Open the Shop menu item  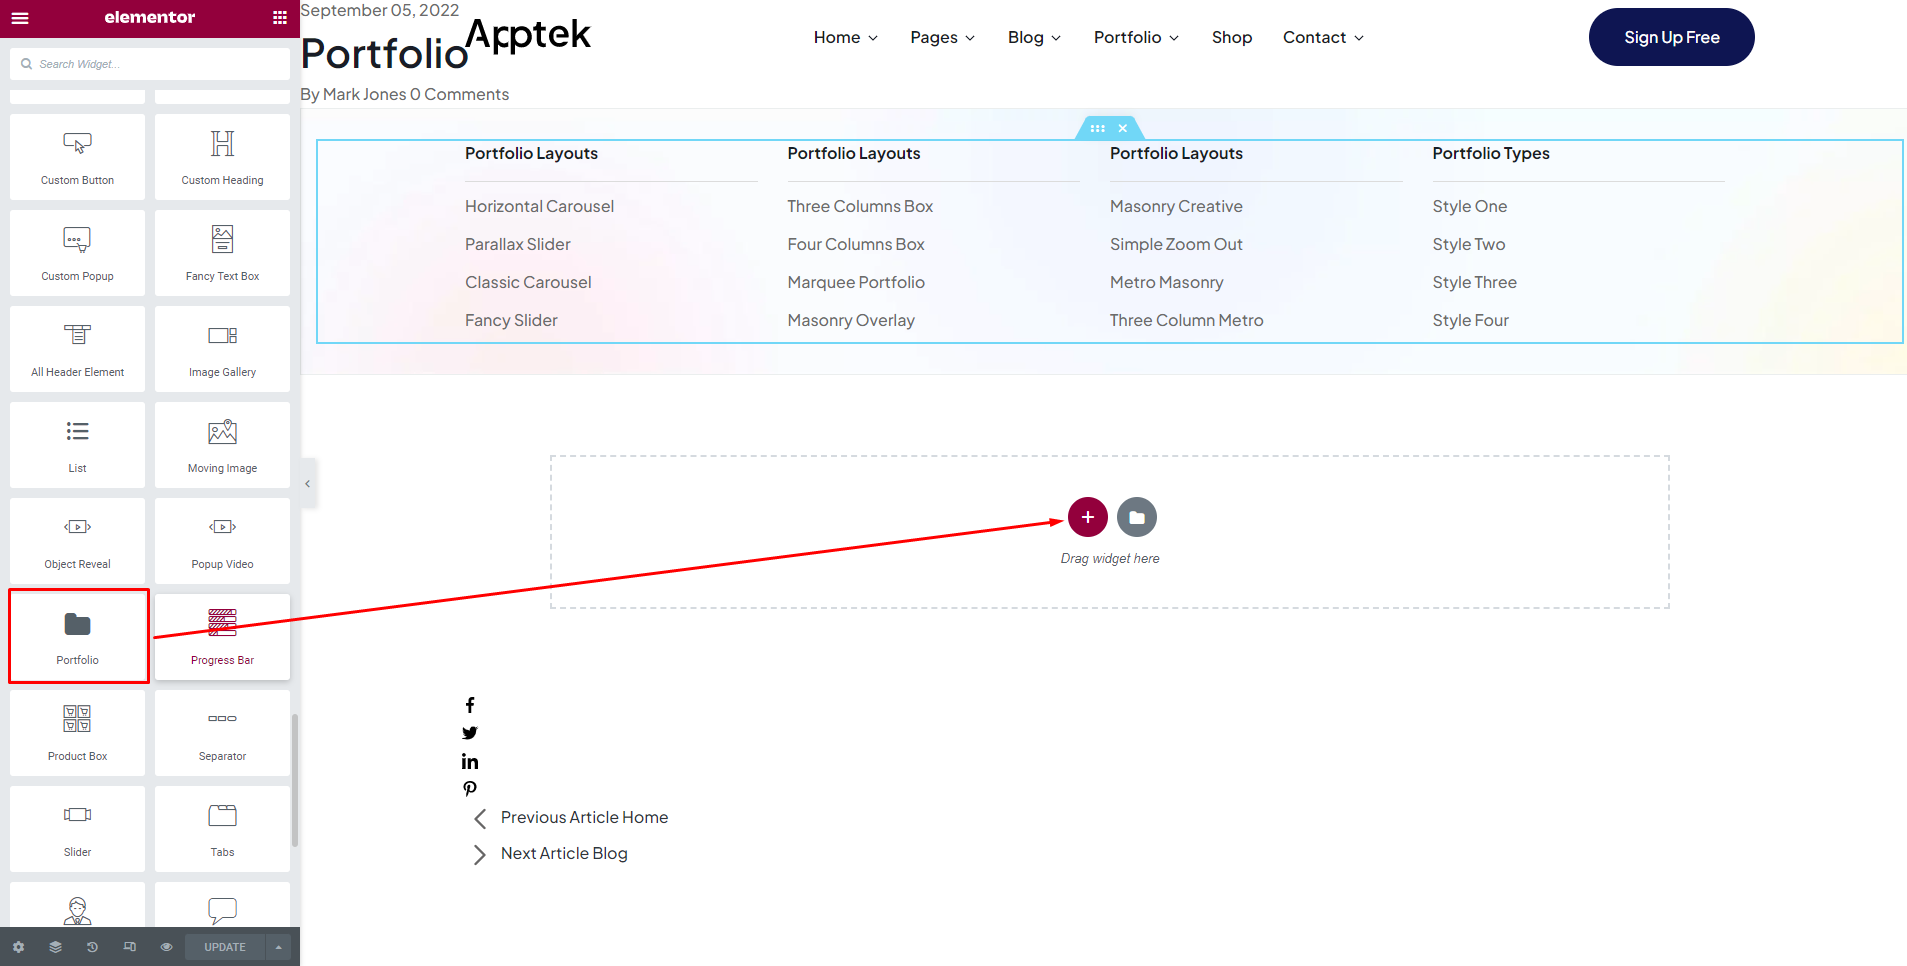[x=1231, y=38]
